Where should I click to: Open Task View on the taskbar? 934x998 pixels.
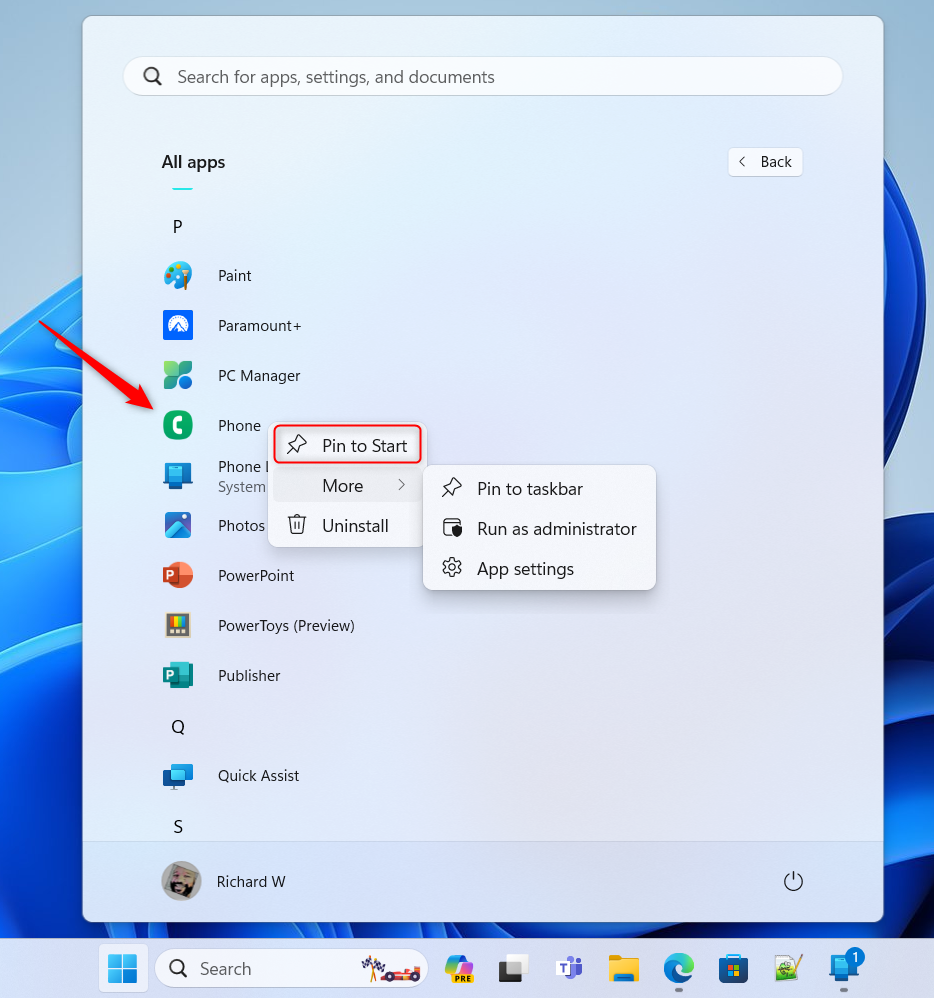point(514,969)
